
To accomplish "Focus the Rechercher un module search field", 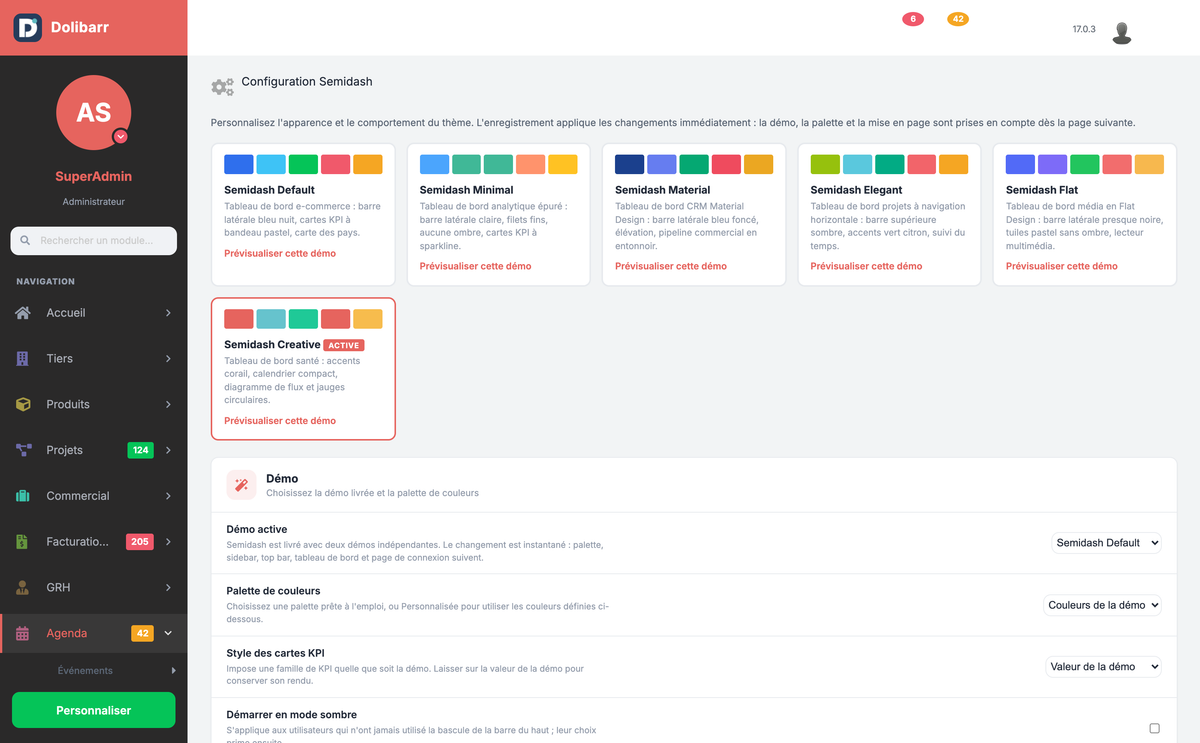I will click(x=94, y=241).
